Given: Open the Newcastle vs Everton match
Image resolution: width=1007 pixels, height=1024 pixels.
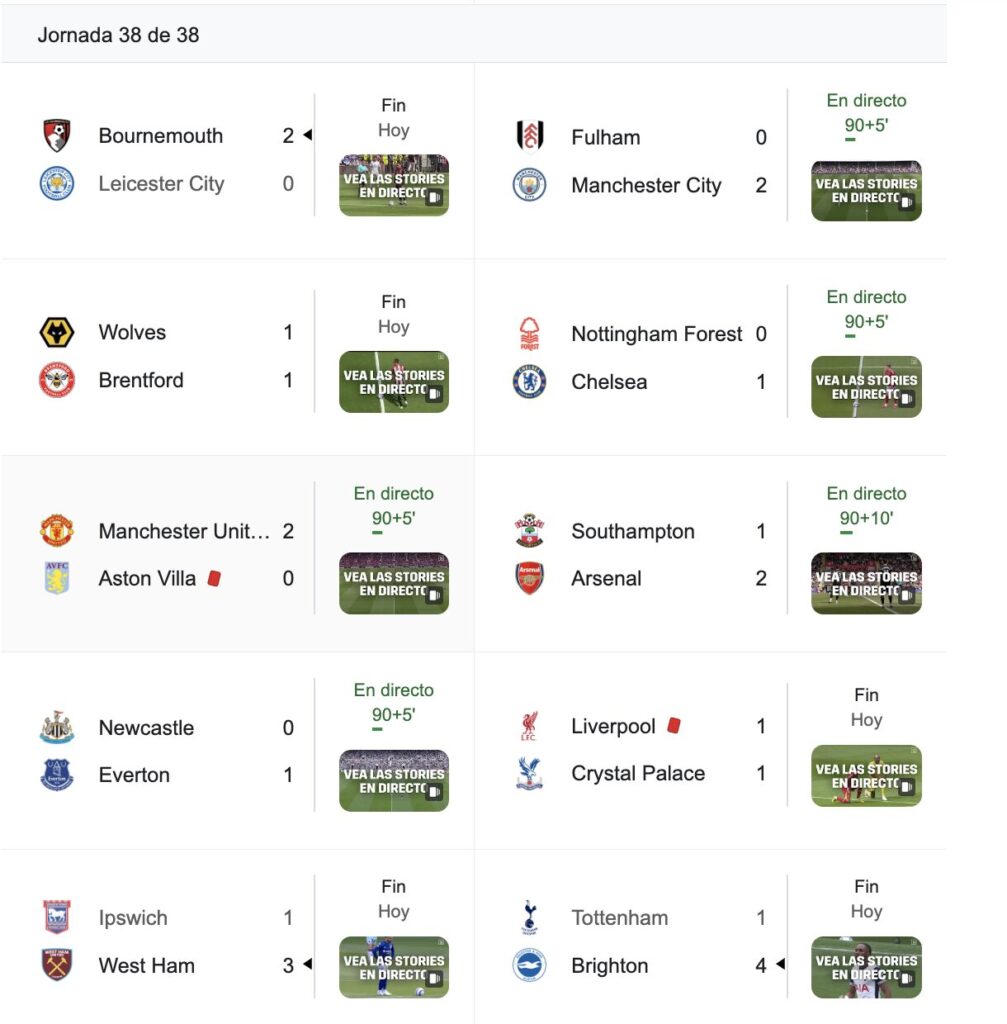Looking at the screenshot, I should [237, 751].
